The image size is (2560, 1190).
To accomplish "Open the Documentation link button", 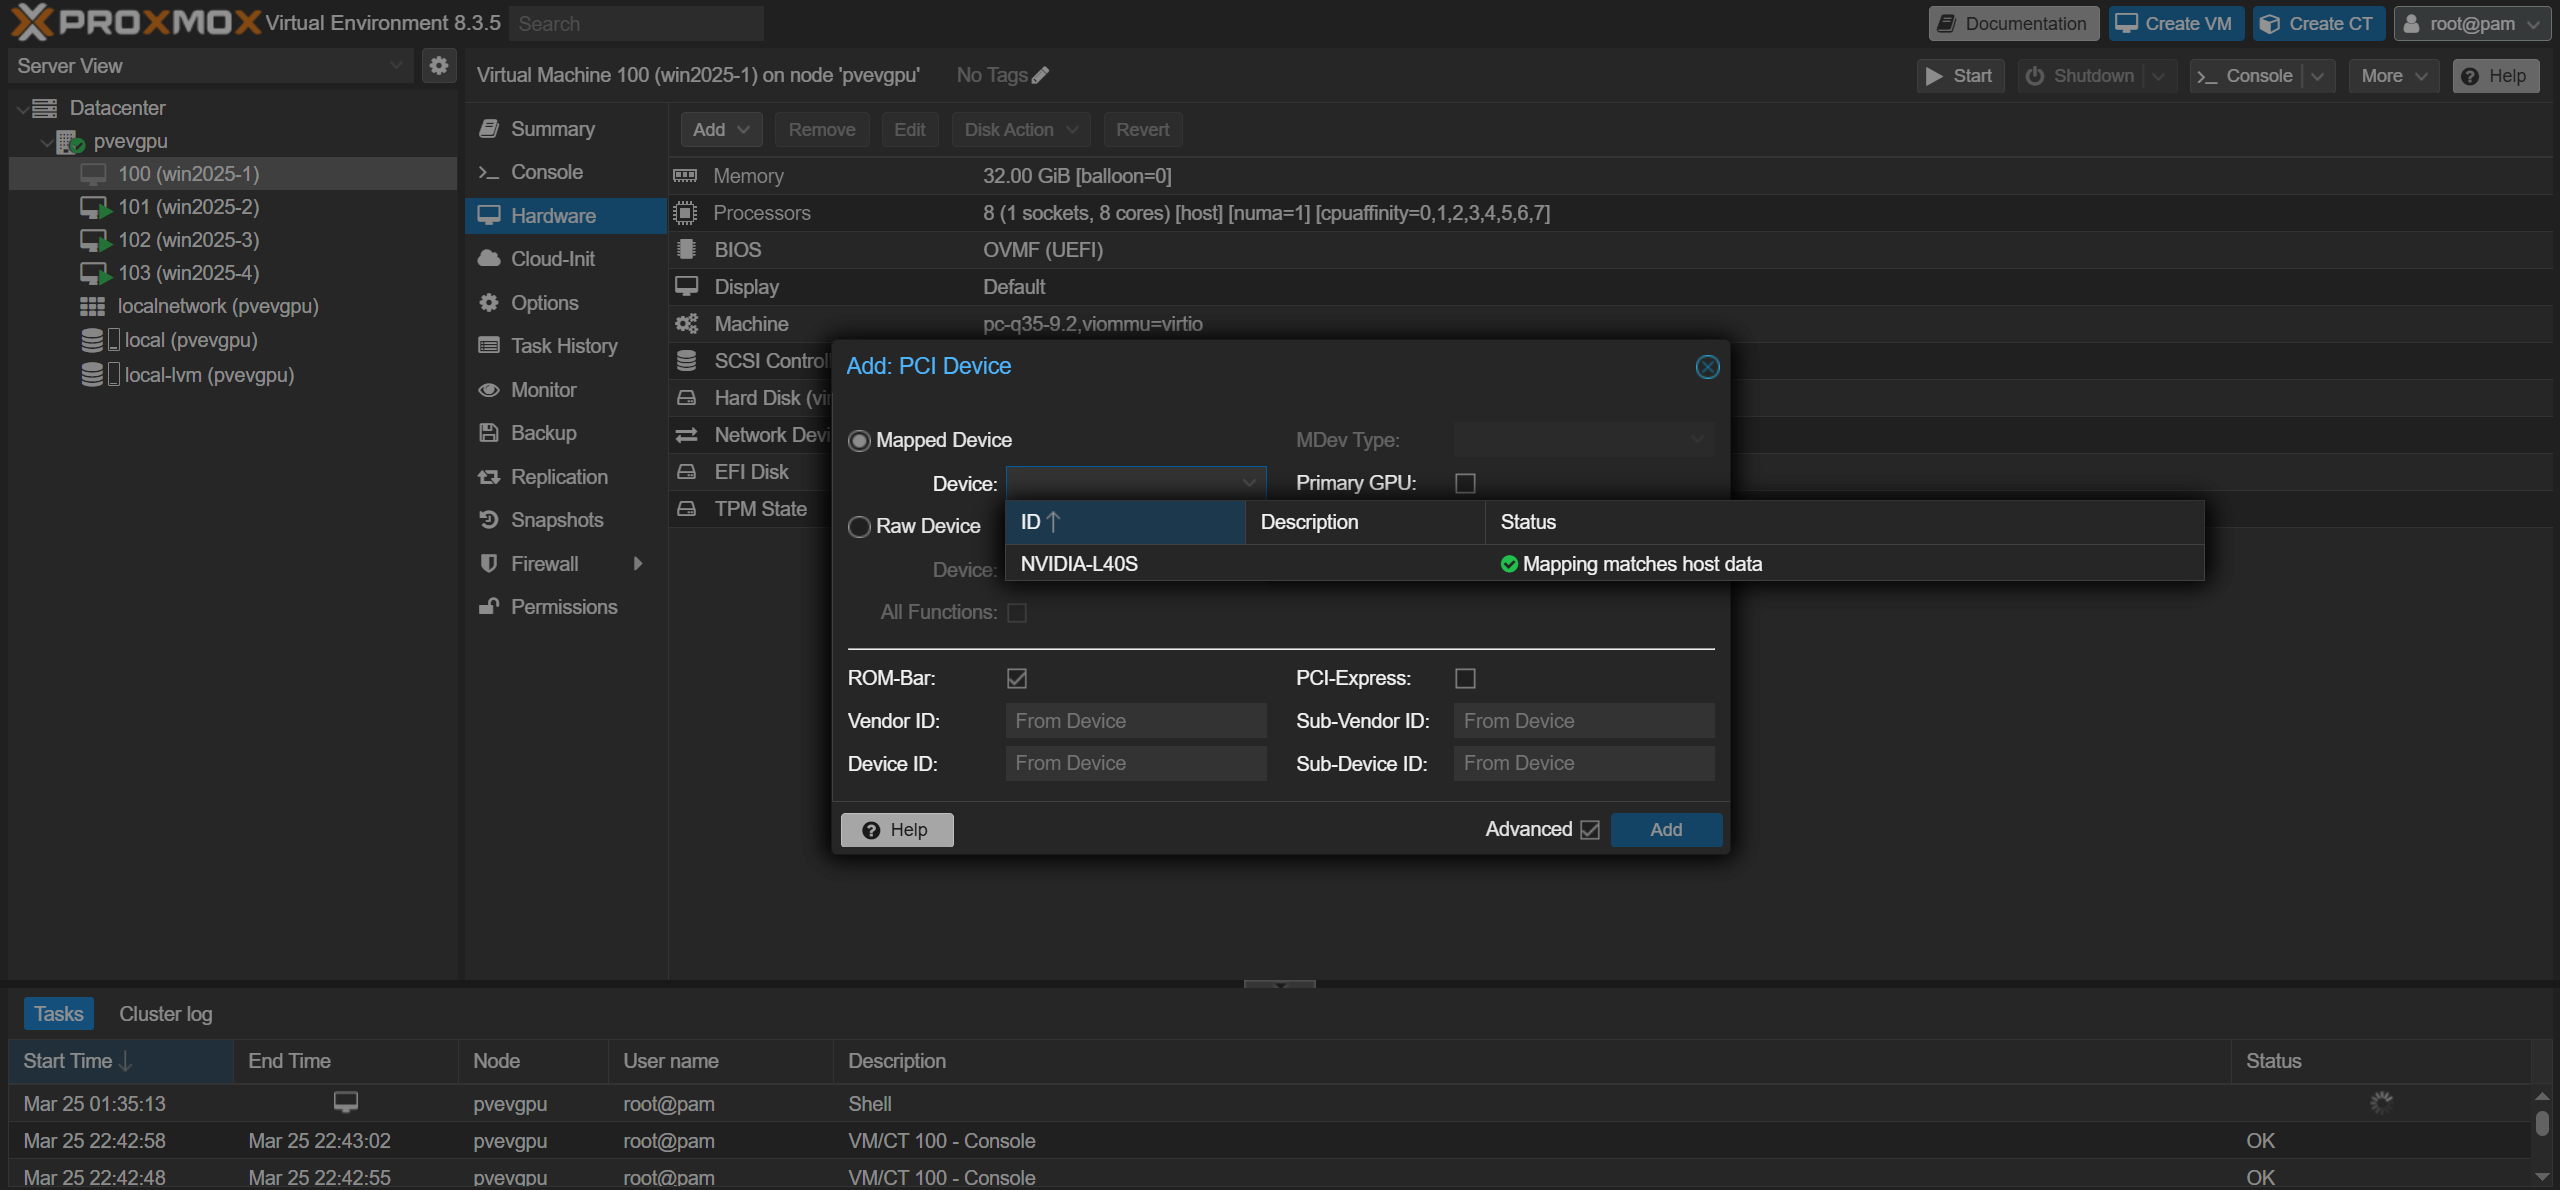I will pos(2014,24).
